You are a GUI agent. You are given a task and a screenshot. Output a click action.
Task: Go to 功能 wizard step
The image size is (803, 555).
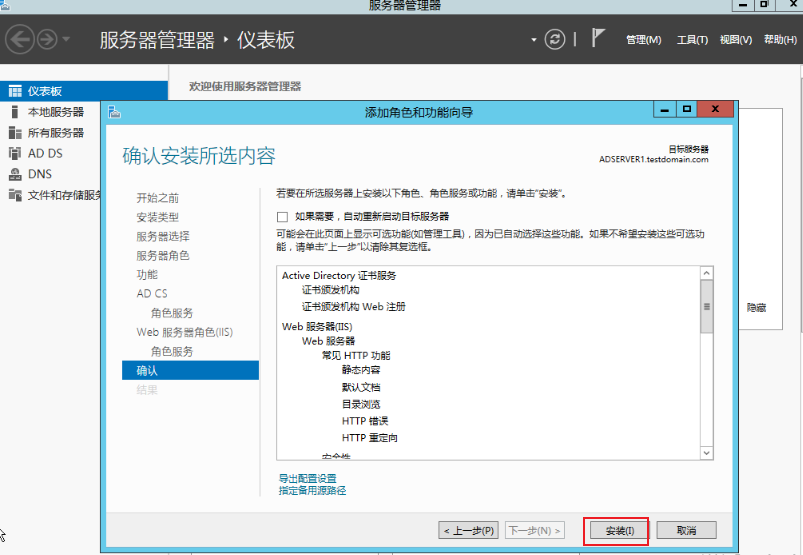pos(147,274)
